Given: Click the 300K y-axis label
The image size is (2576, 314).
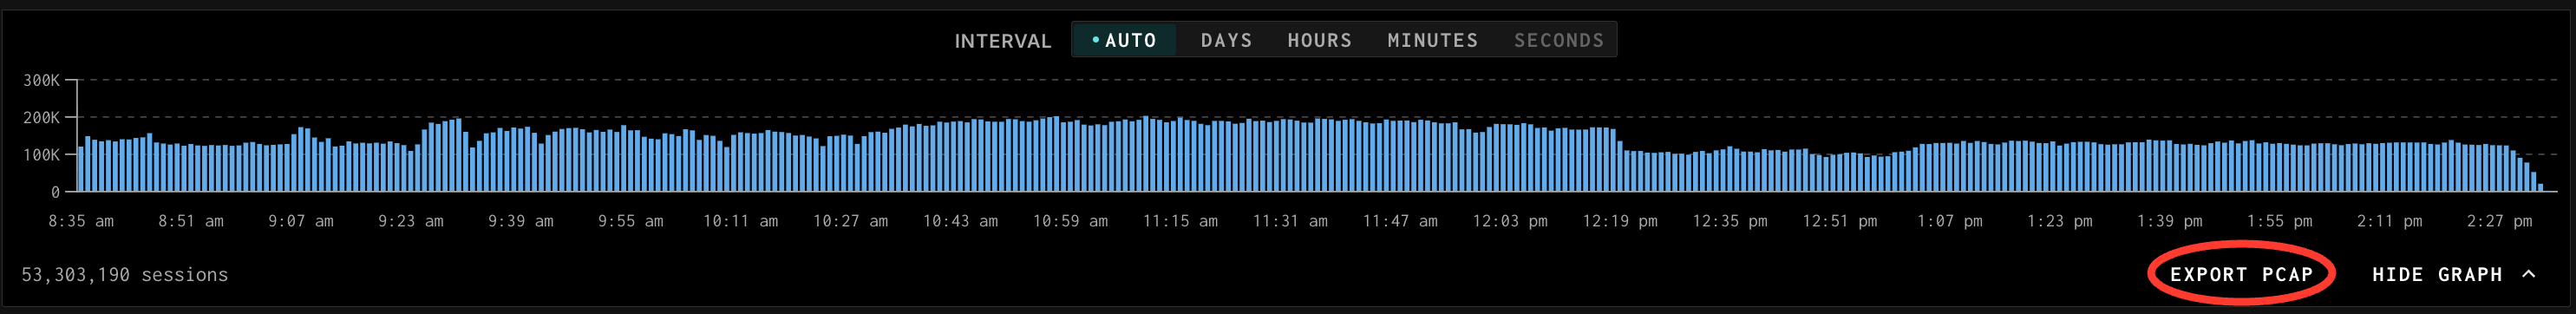Looking at the screenshot, I should pos(42,80).
